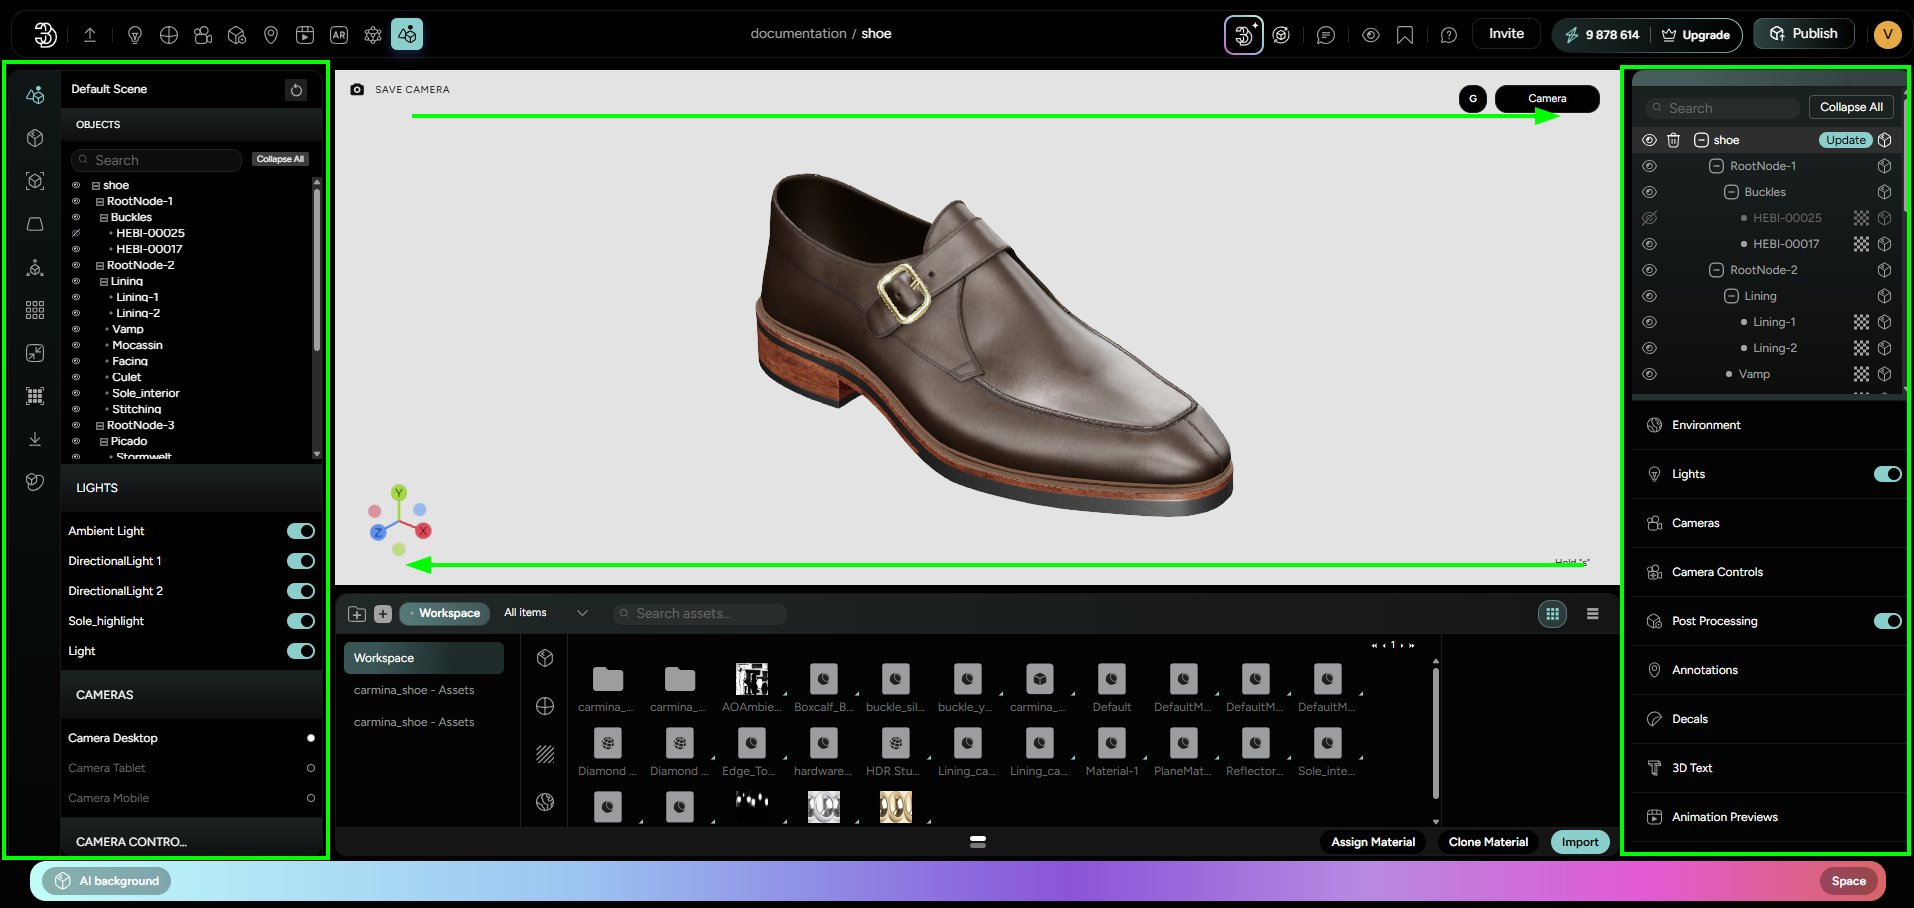
Task: Click the camera icon beside Save Camera
Action: [x=357, y=90]
